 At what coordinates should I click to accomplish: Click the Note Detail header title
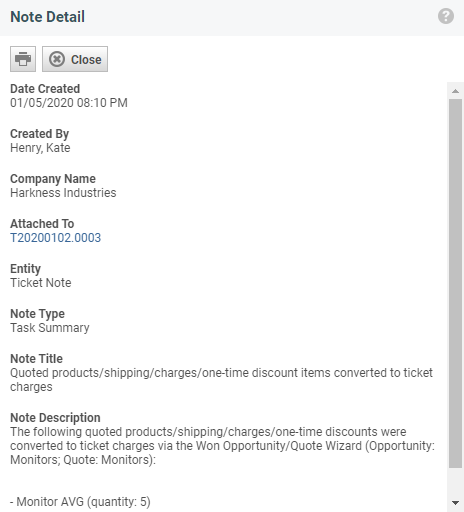(x=48, y=17)
